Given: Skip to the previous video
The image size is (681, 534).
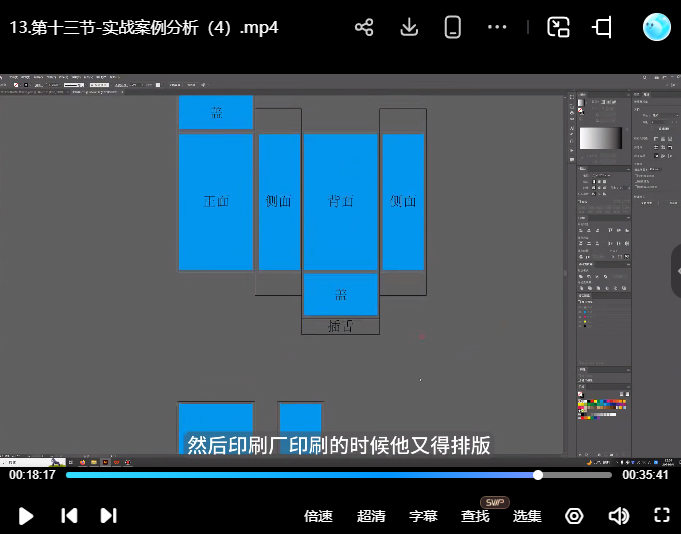Looking at the screenshot, I should pyautogui.click(x=69, y=516).
